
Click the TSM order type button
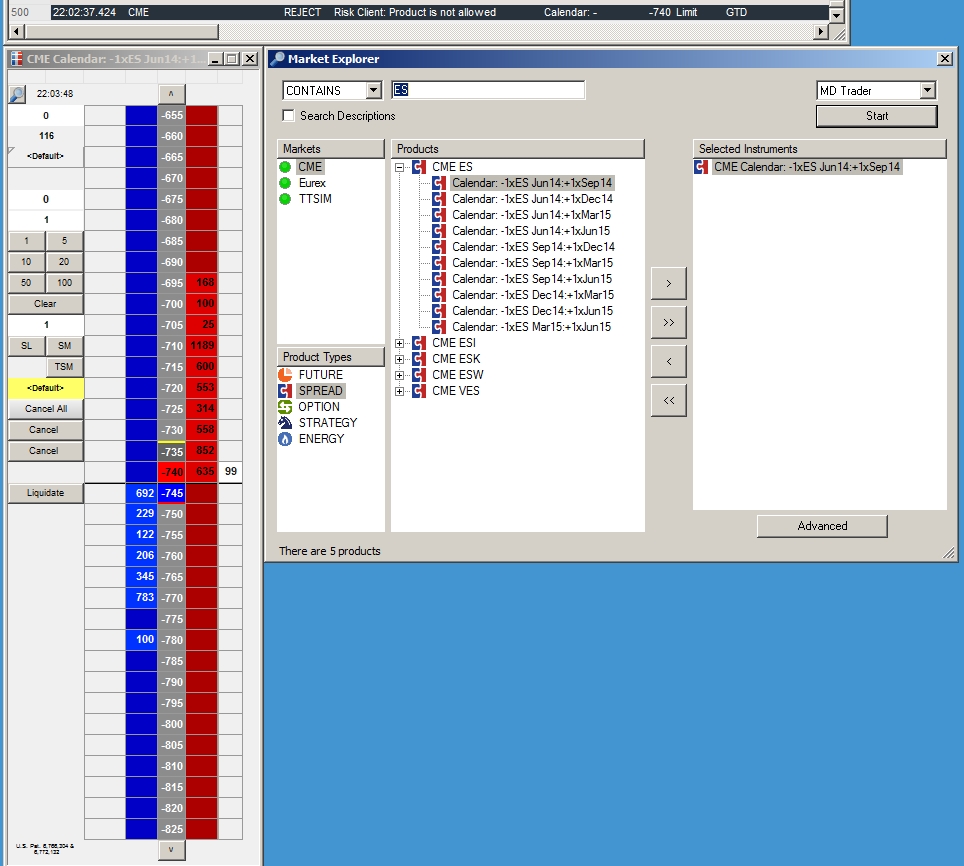coord(65,367)
